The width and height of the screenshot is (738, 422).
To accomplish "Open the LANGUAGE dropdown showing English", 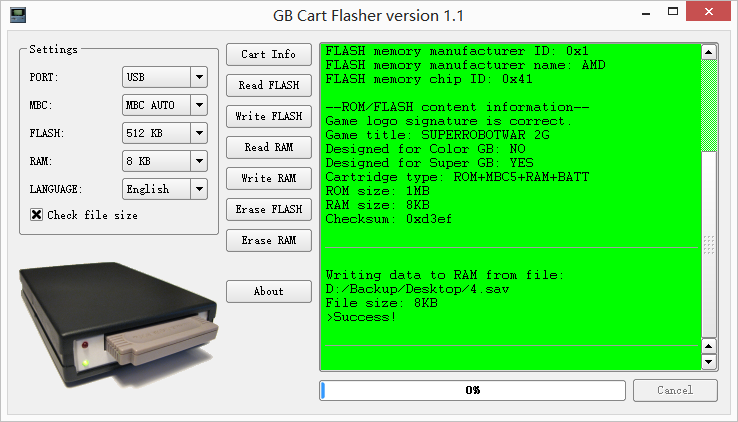I will [x=164, y=189].
